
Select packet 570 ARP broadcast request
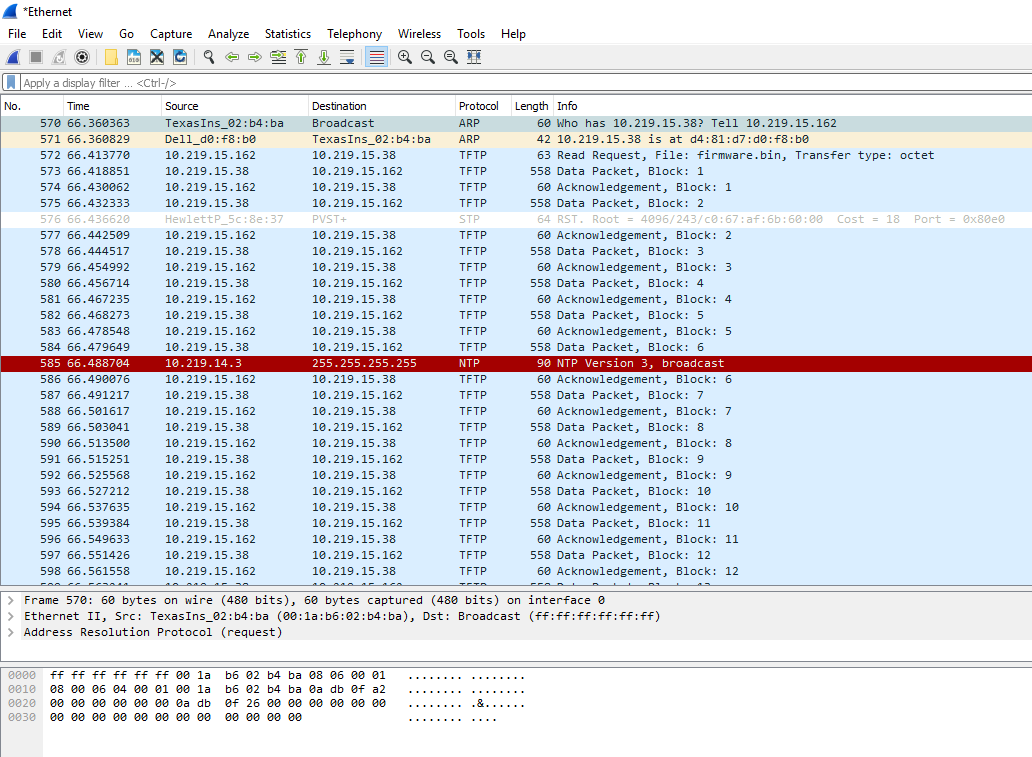click(516, 123)
